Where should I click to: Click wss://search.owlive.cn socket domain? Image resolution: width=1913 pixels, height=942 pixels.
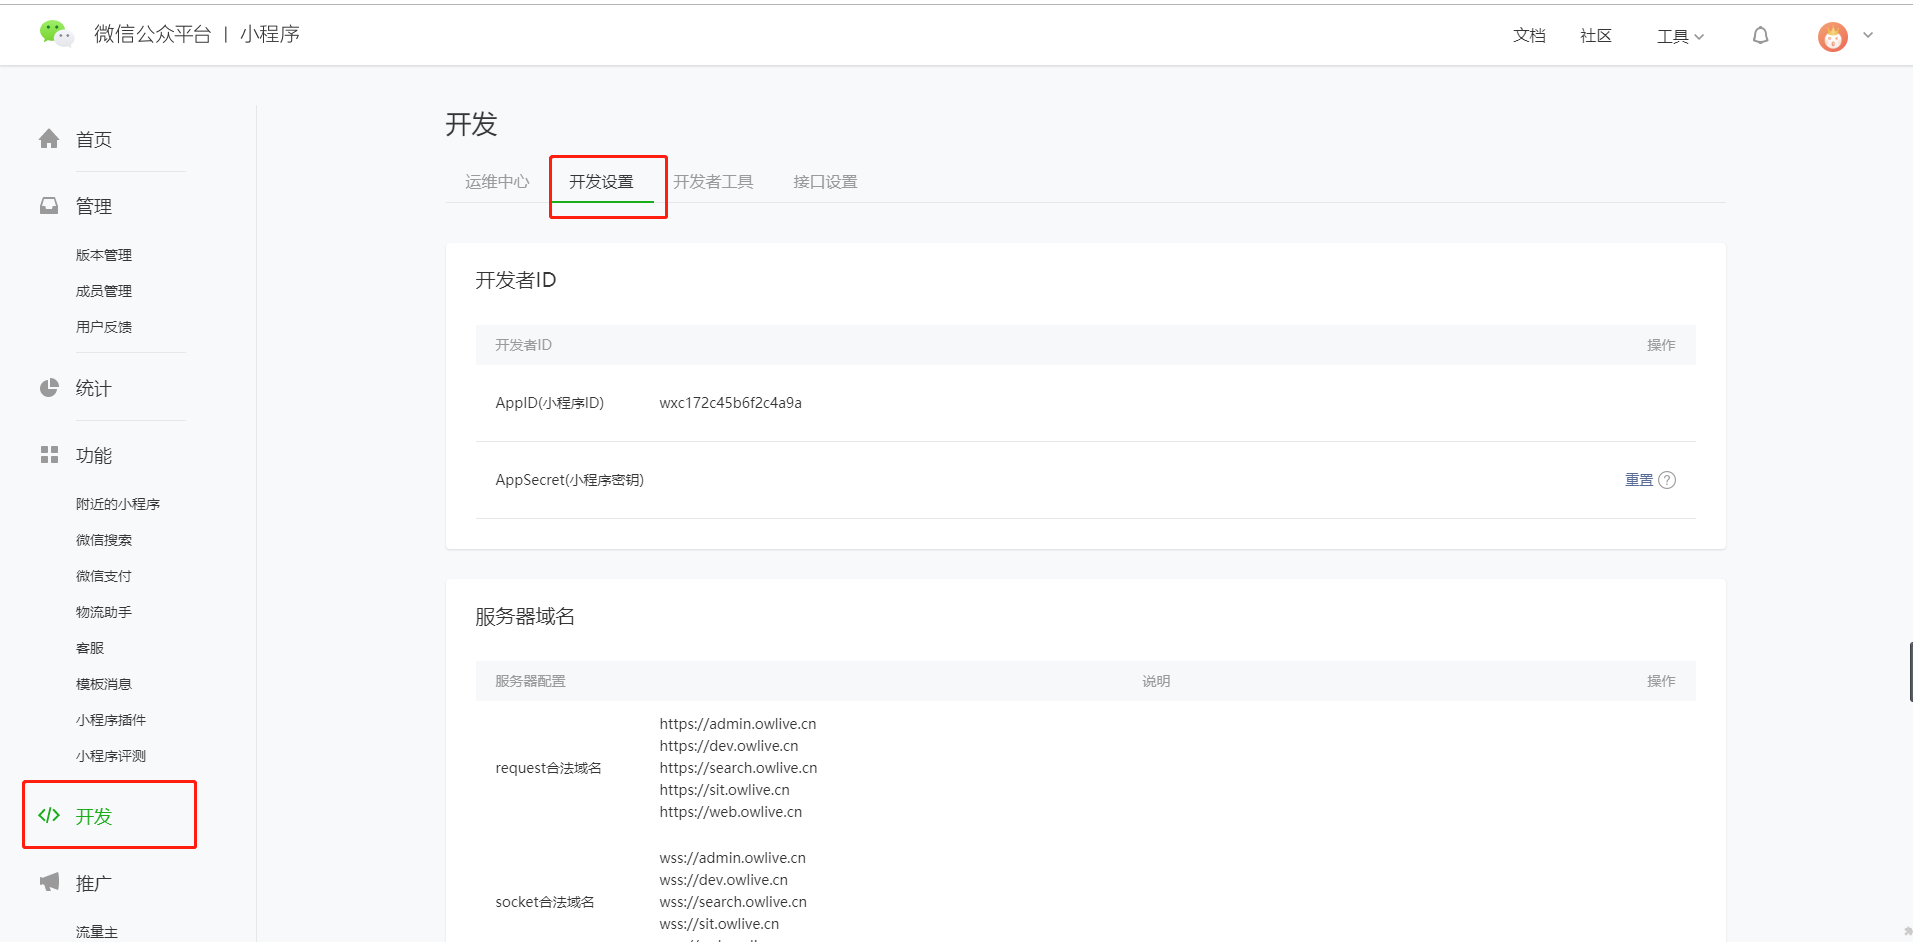(x=733, y=902)
